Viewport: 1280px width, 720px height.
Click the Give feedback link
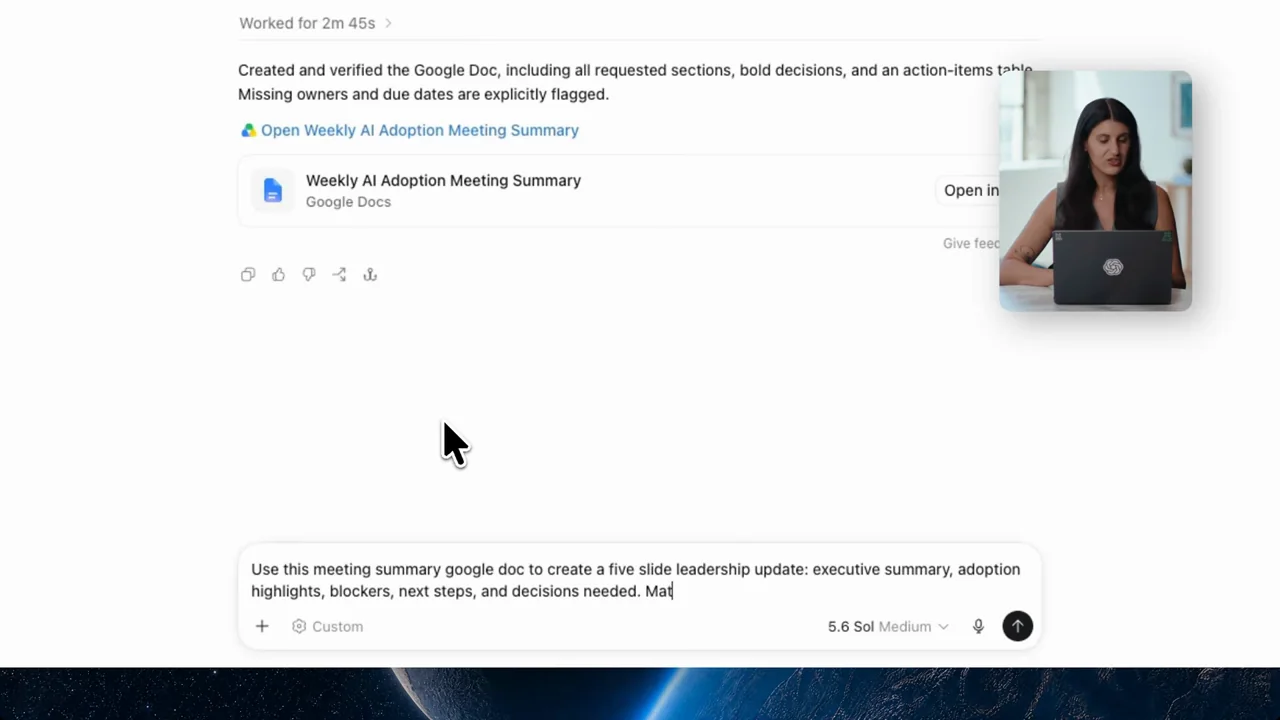pyautogui.click(x=971, y=243)
